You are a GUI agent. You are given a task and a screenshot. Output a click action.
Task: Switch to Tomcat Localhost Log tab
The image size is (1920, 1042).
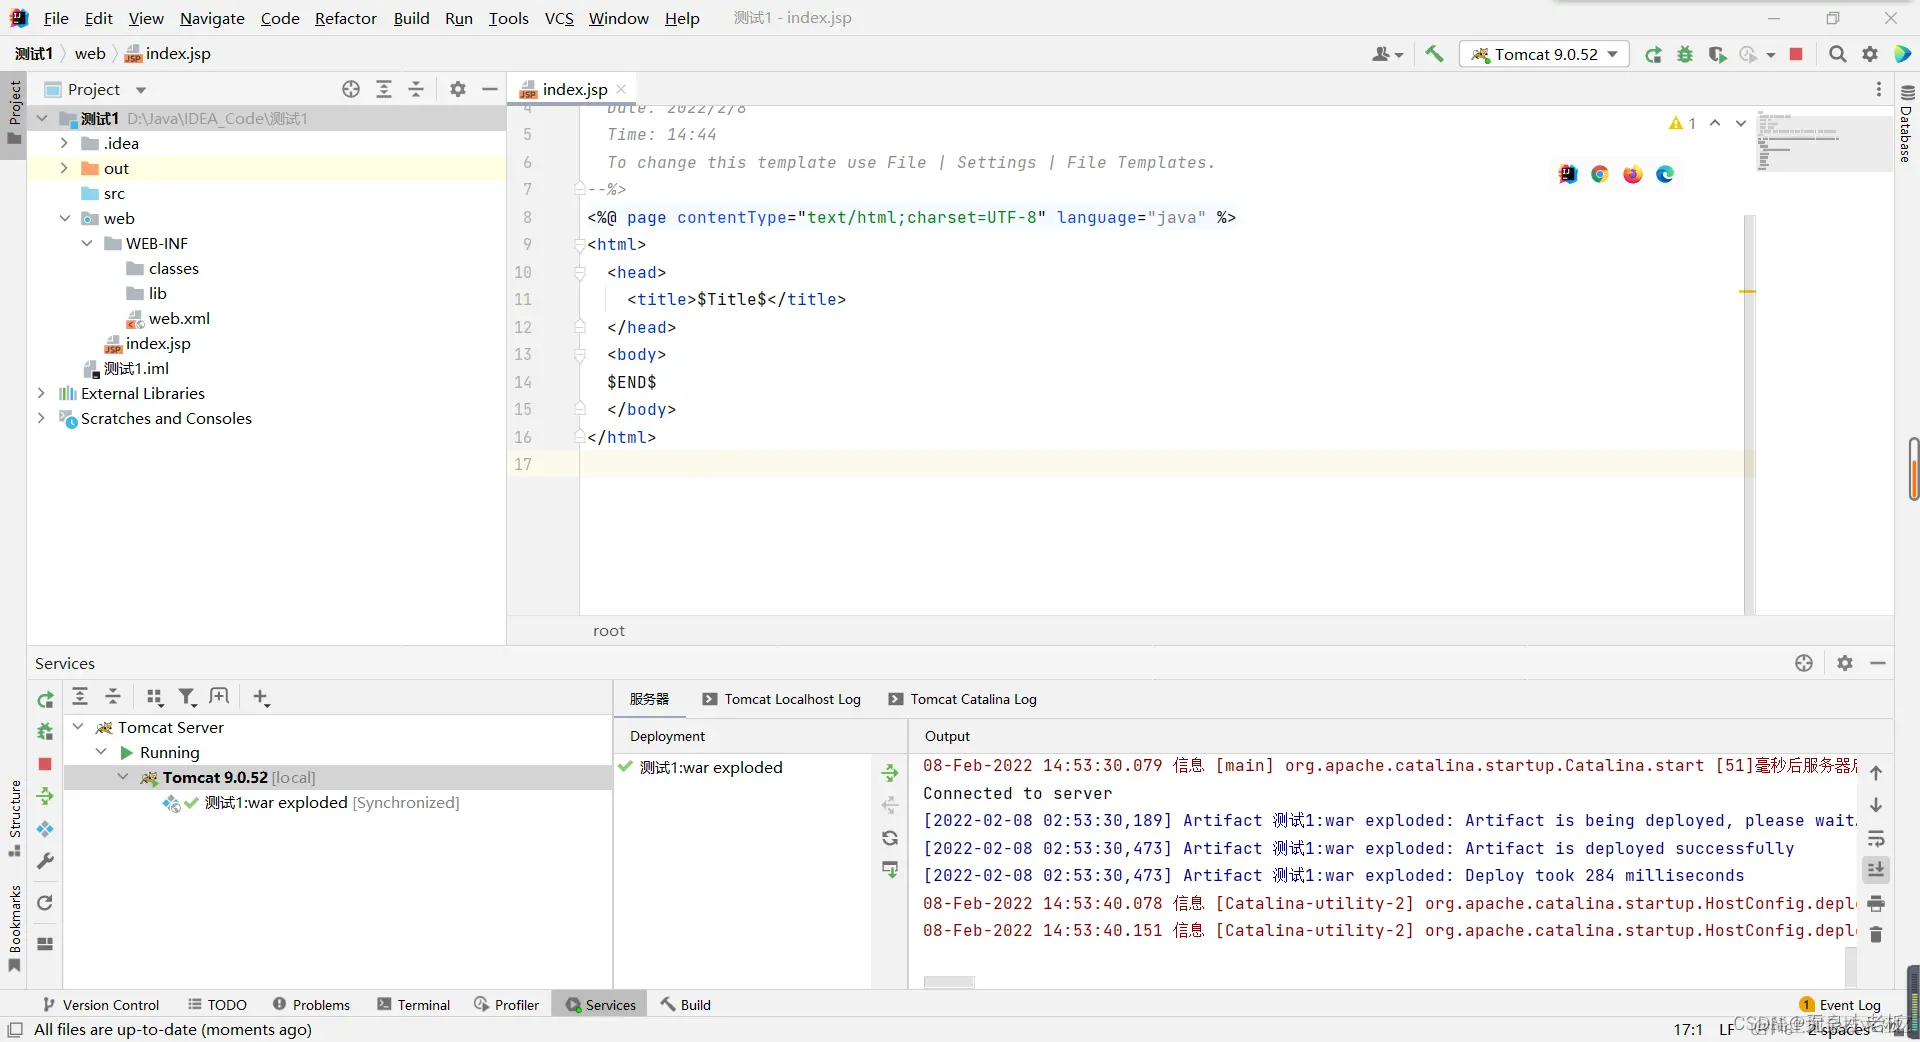point(781,699)
